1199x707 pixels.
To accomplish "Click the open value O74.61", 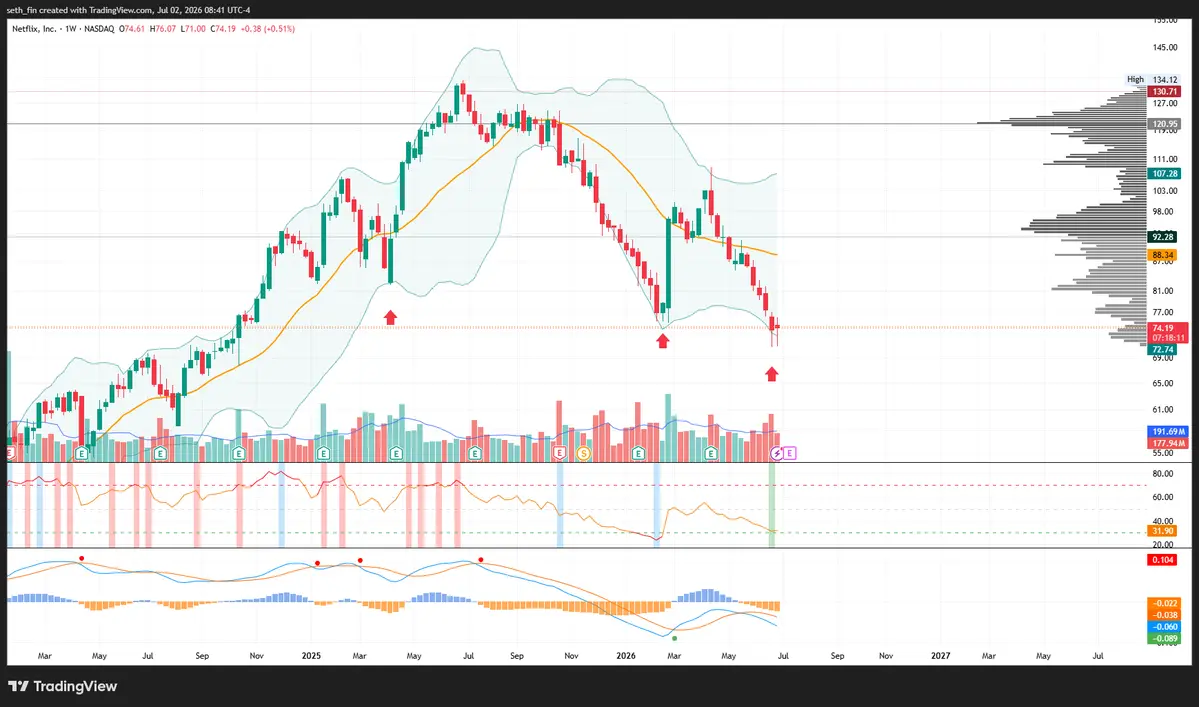I will (132, 29).
